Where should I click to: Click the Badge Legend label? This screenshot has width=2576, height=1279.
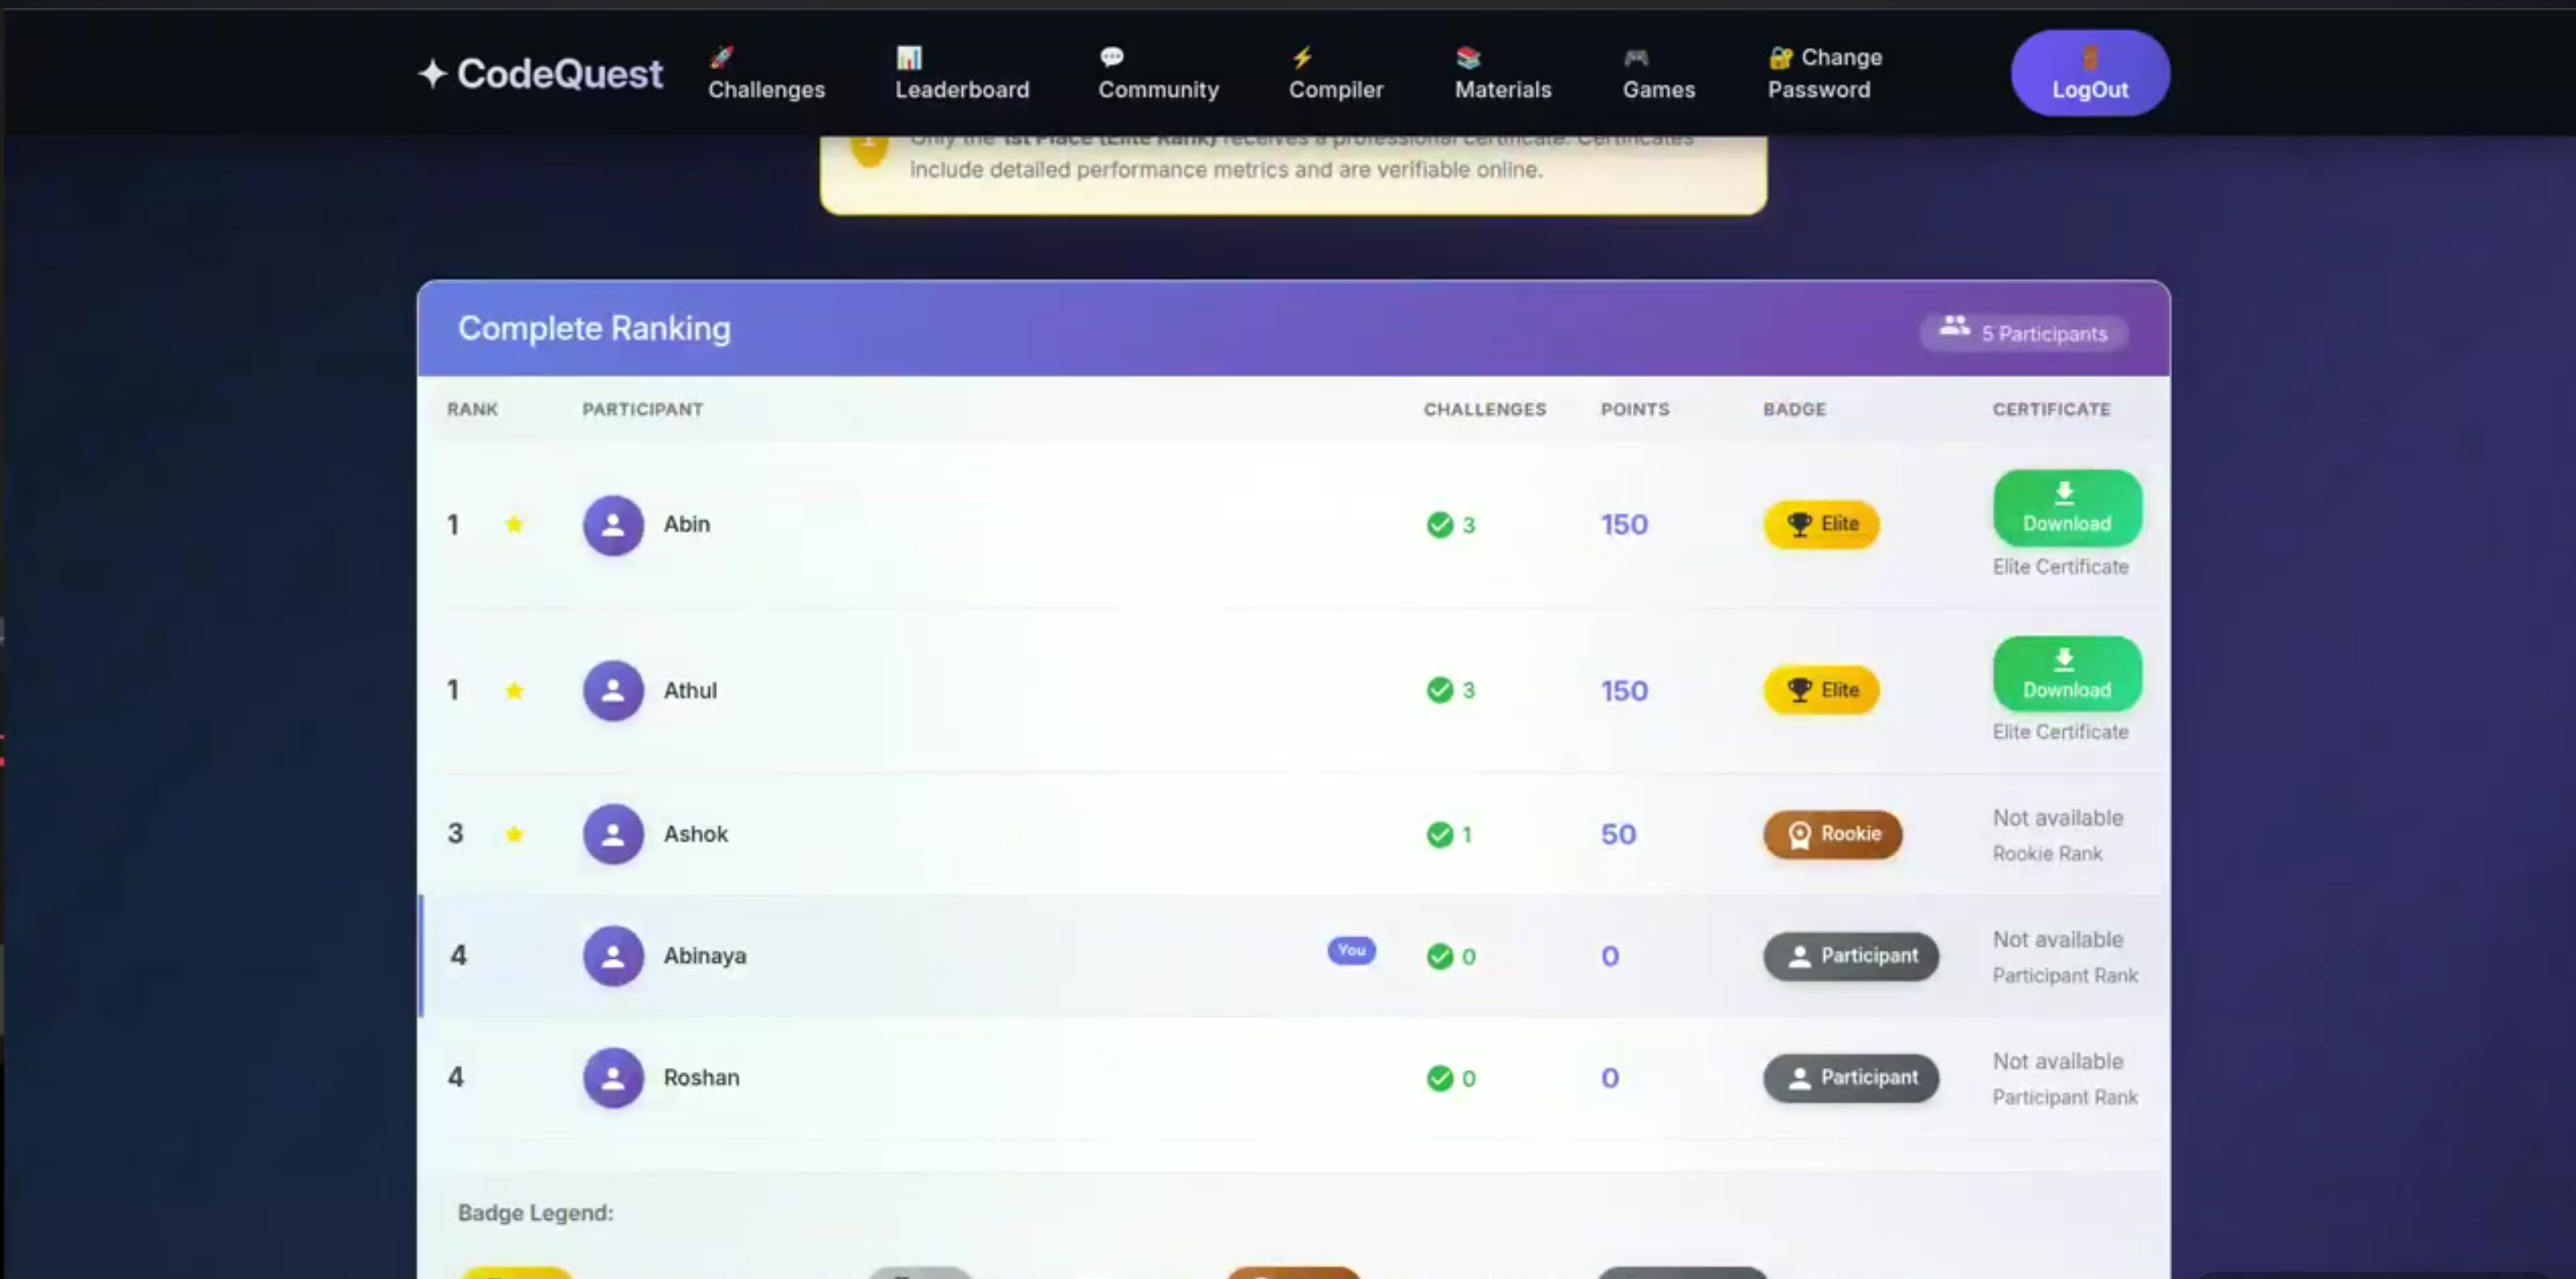pos(535,1213)
